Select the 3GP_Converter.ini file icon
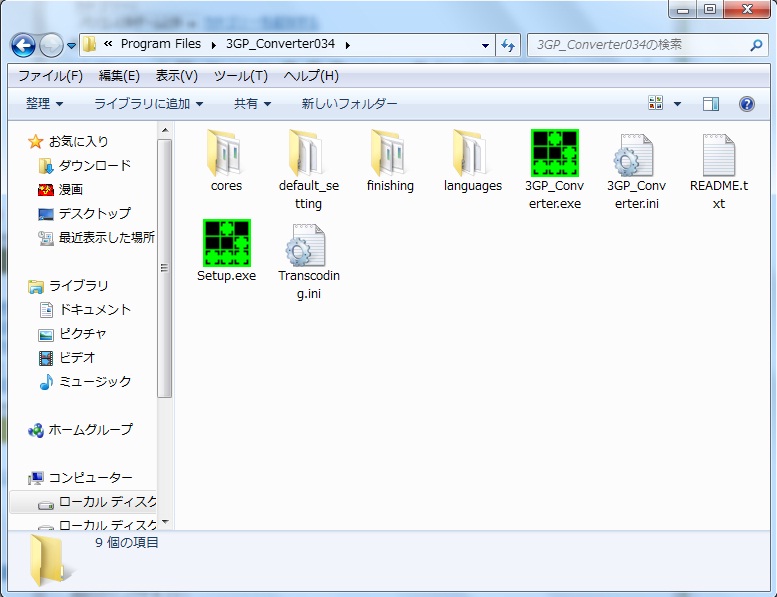 click(636, 155)
